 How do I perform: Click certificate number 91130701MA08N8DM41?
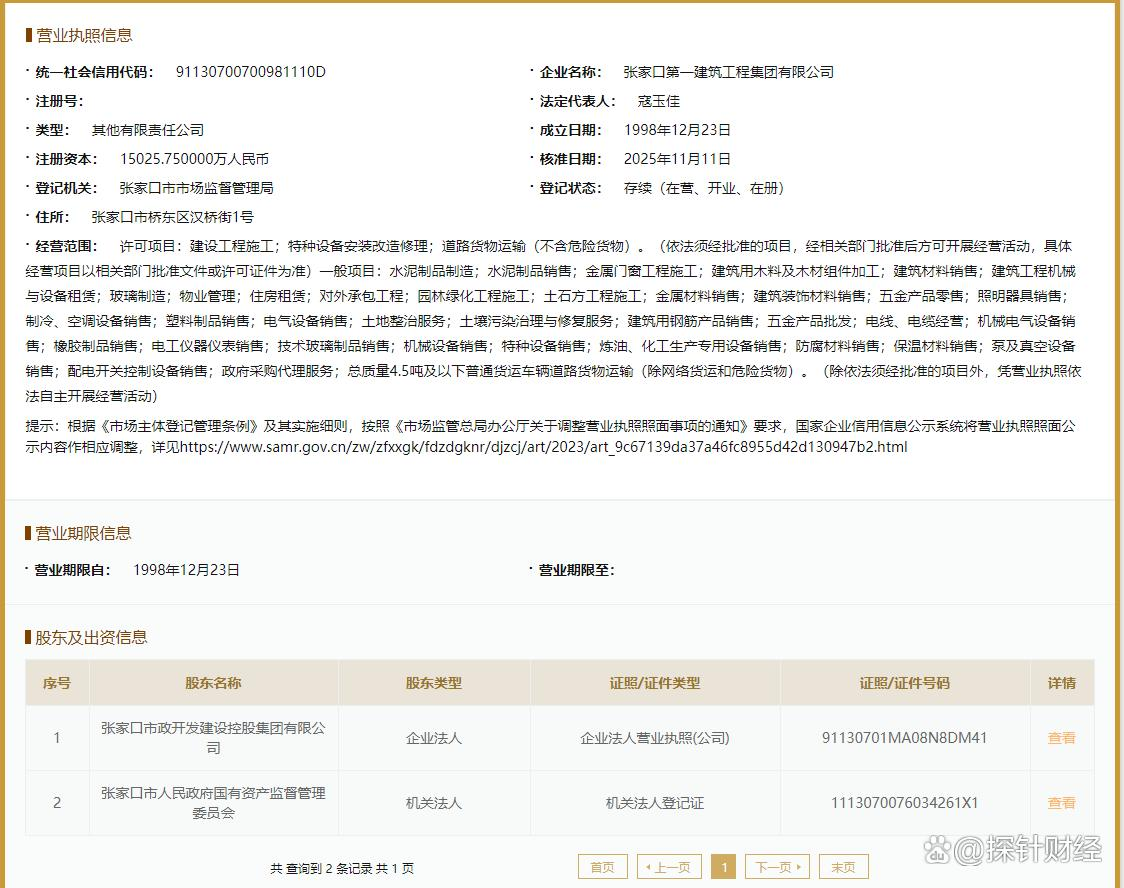(904, 738)
